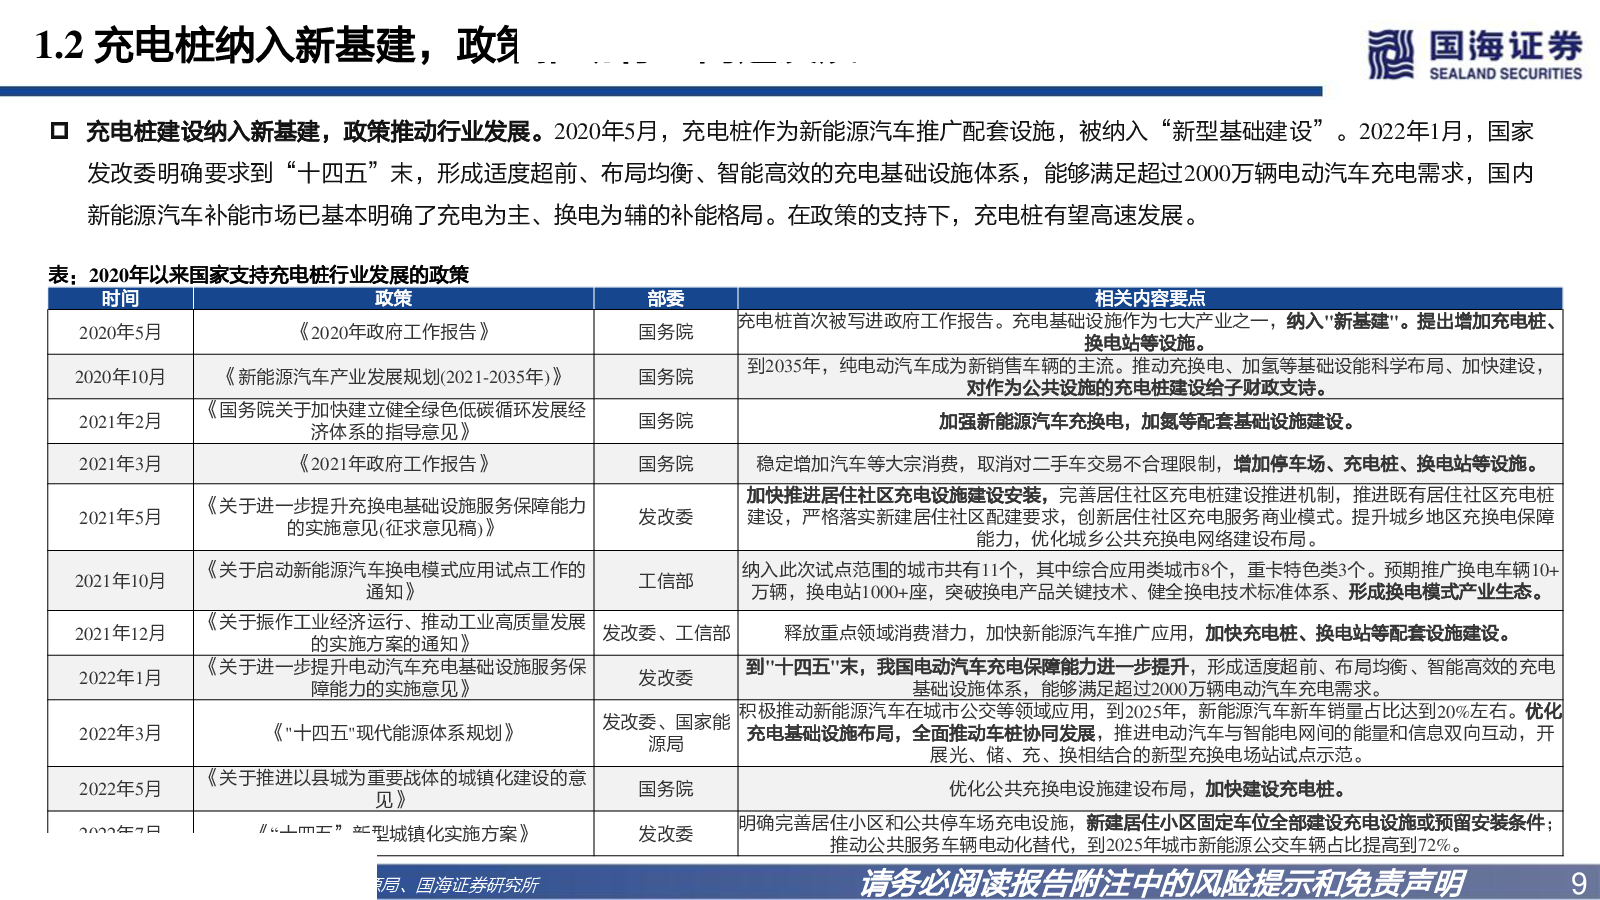Click the '政策' column header
Viewport: 1600px width, 900px height.
pos(393,298)
